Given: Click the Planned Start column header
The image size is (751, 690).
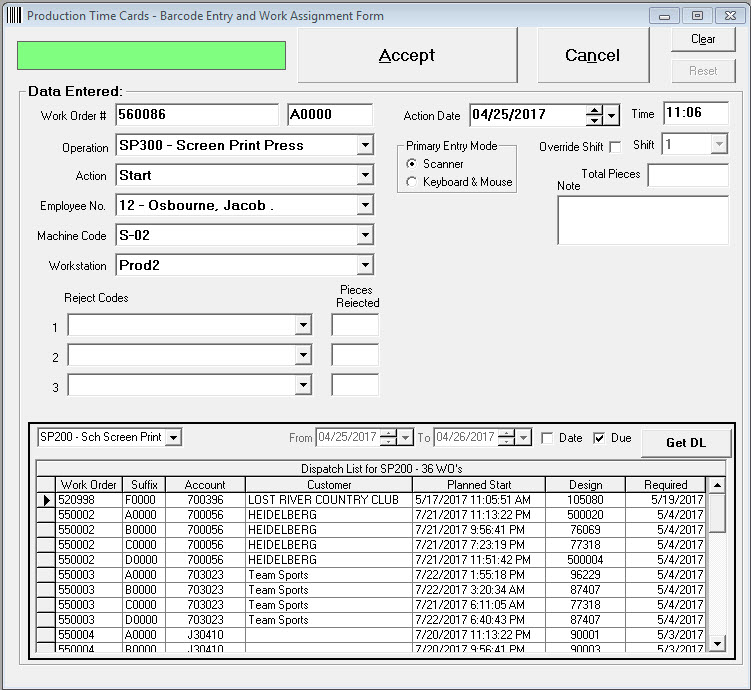Looking at the screenshot, I should point(479,485).
